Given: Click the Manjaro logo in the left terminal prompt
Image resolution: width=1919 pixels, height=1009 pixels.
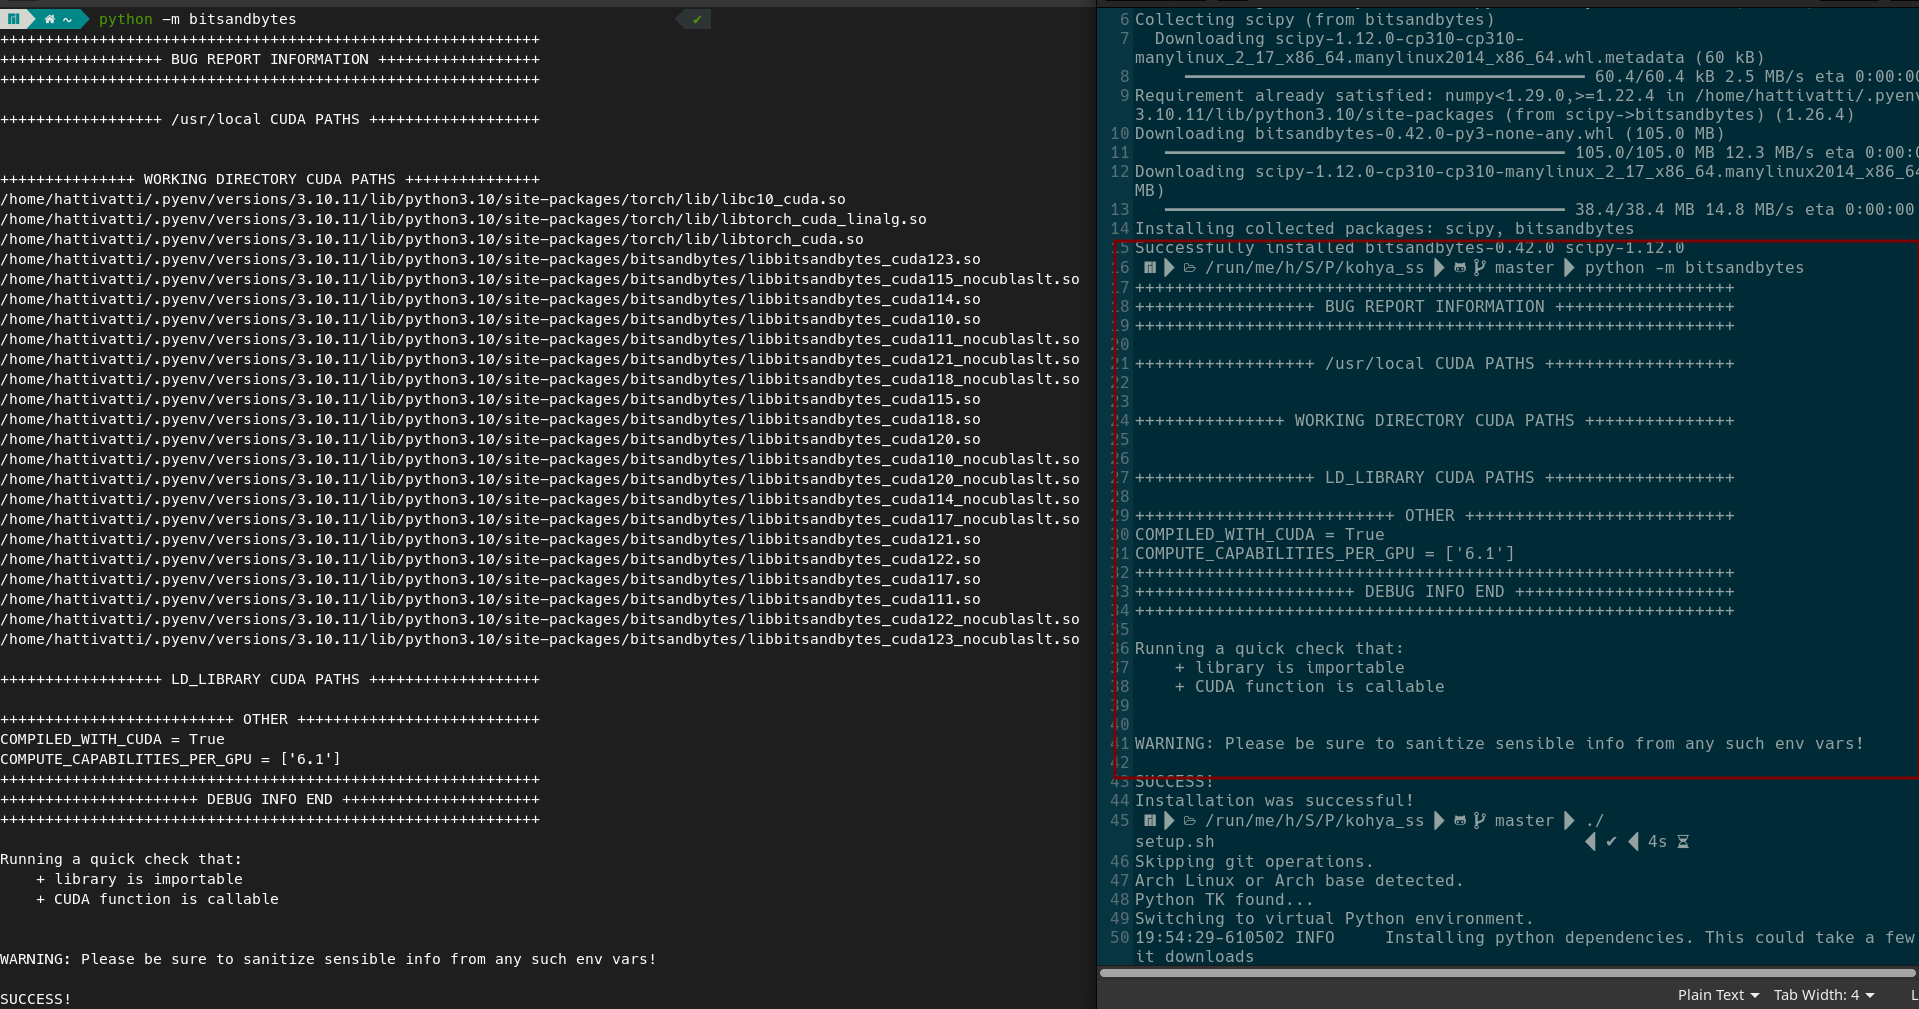Looking at the screenshot, I should pyautogui.click(x=13, y=19).
